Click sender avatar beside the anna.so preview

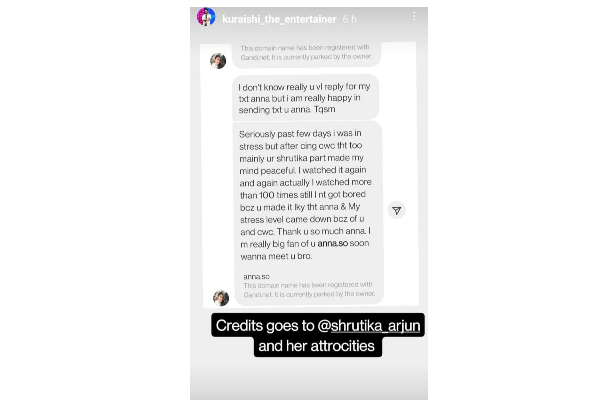pyautogui.click(x=221, y=298)
